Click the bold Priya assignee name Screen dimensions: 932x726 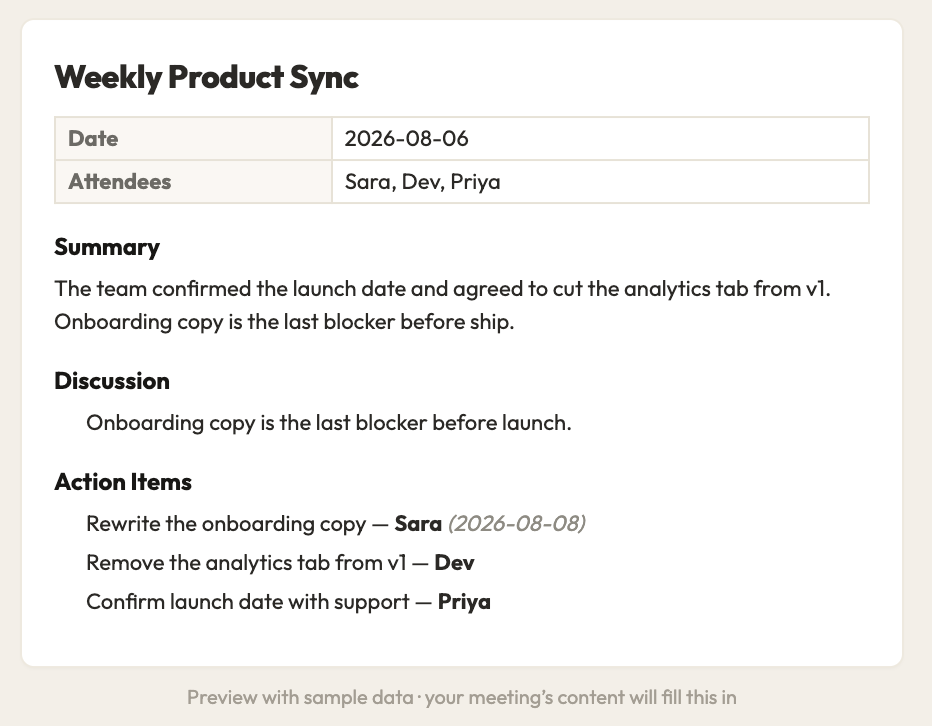click(464, 602)
